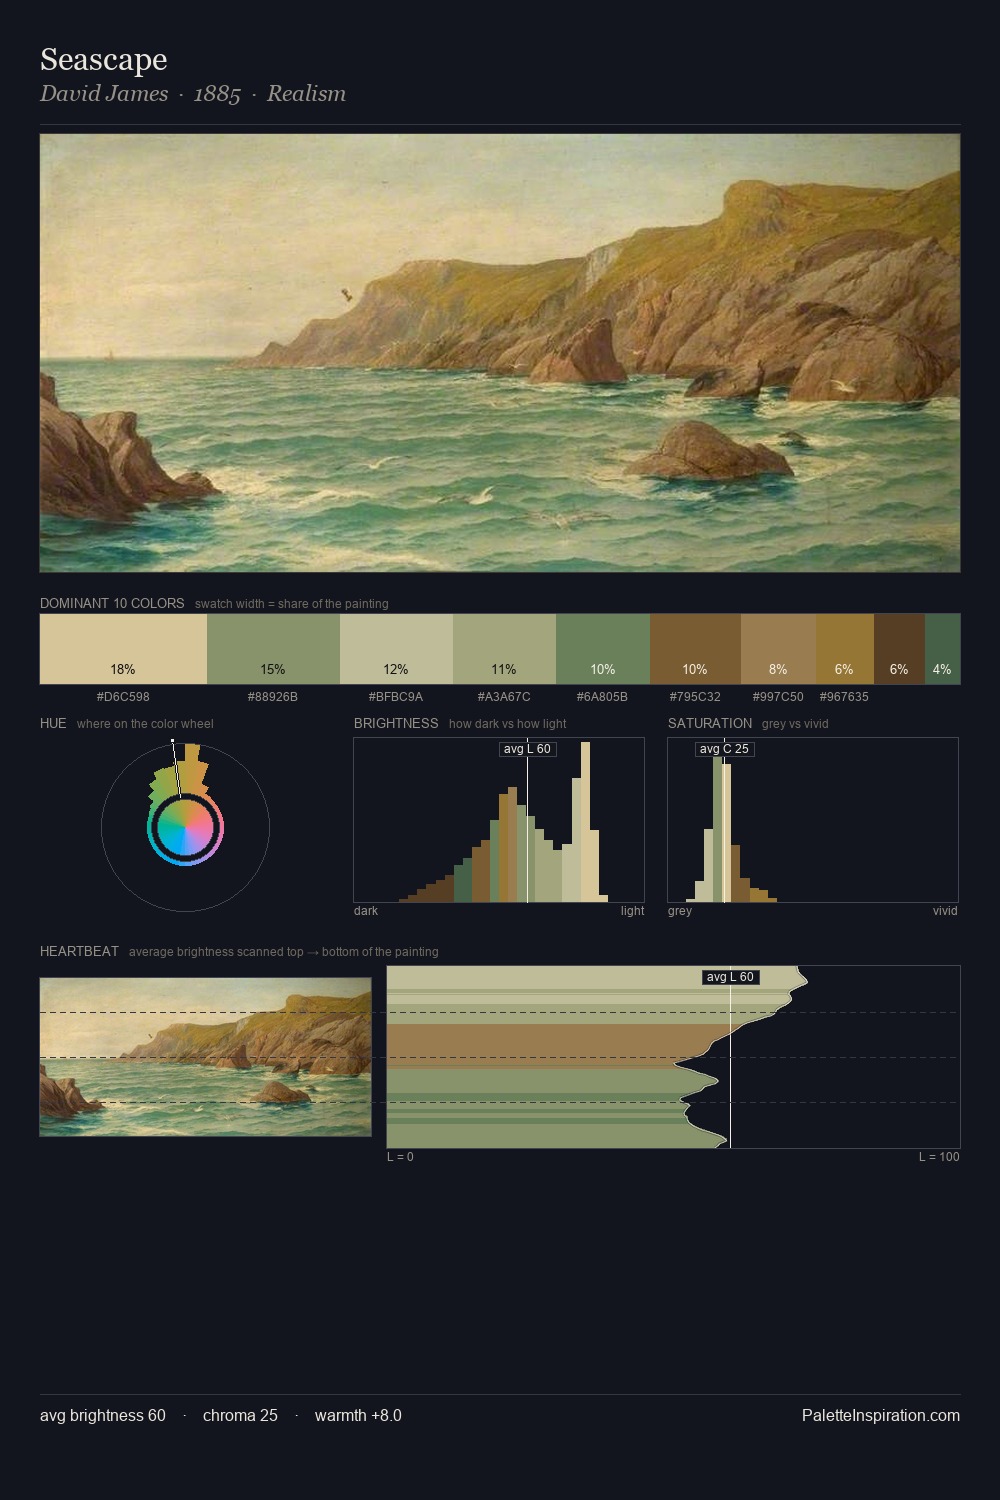Select the 8% tan swatch #997C50
1000x1500 pixels.
coord(778,649)
